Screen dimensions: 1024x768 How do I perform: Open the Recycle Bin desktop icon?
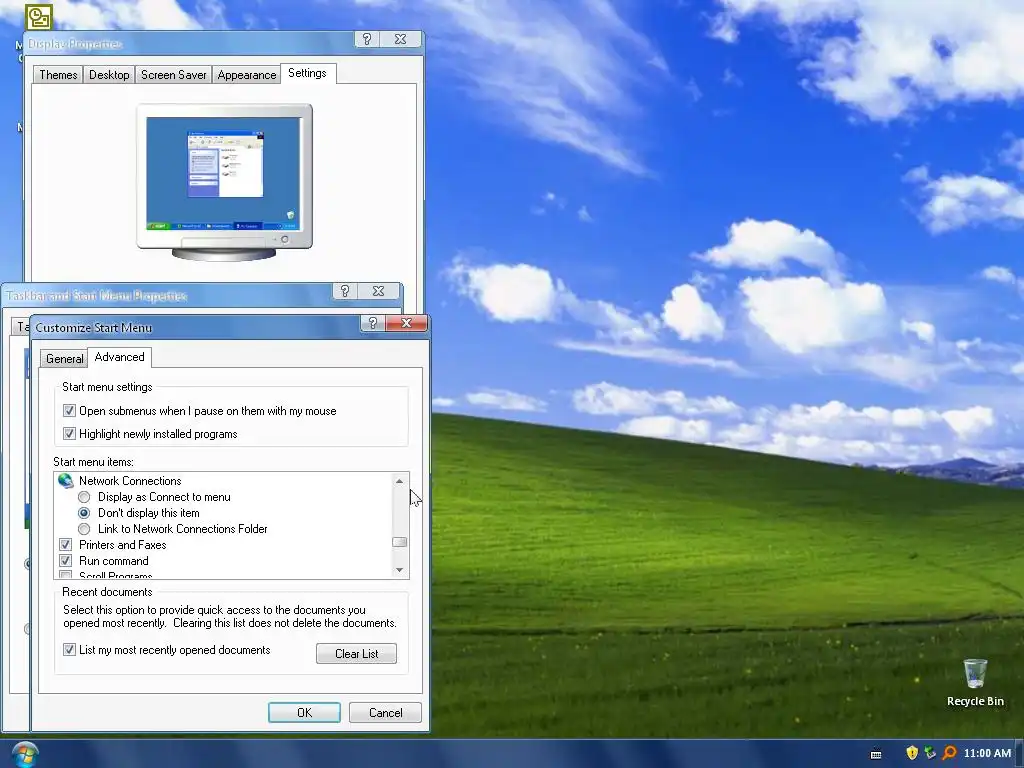[975, 682]
